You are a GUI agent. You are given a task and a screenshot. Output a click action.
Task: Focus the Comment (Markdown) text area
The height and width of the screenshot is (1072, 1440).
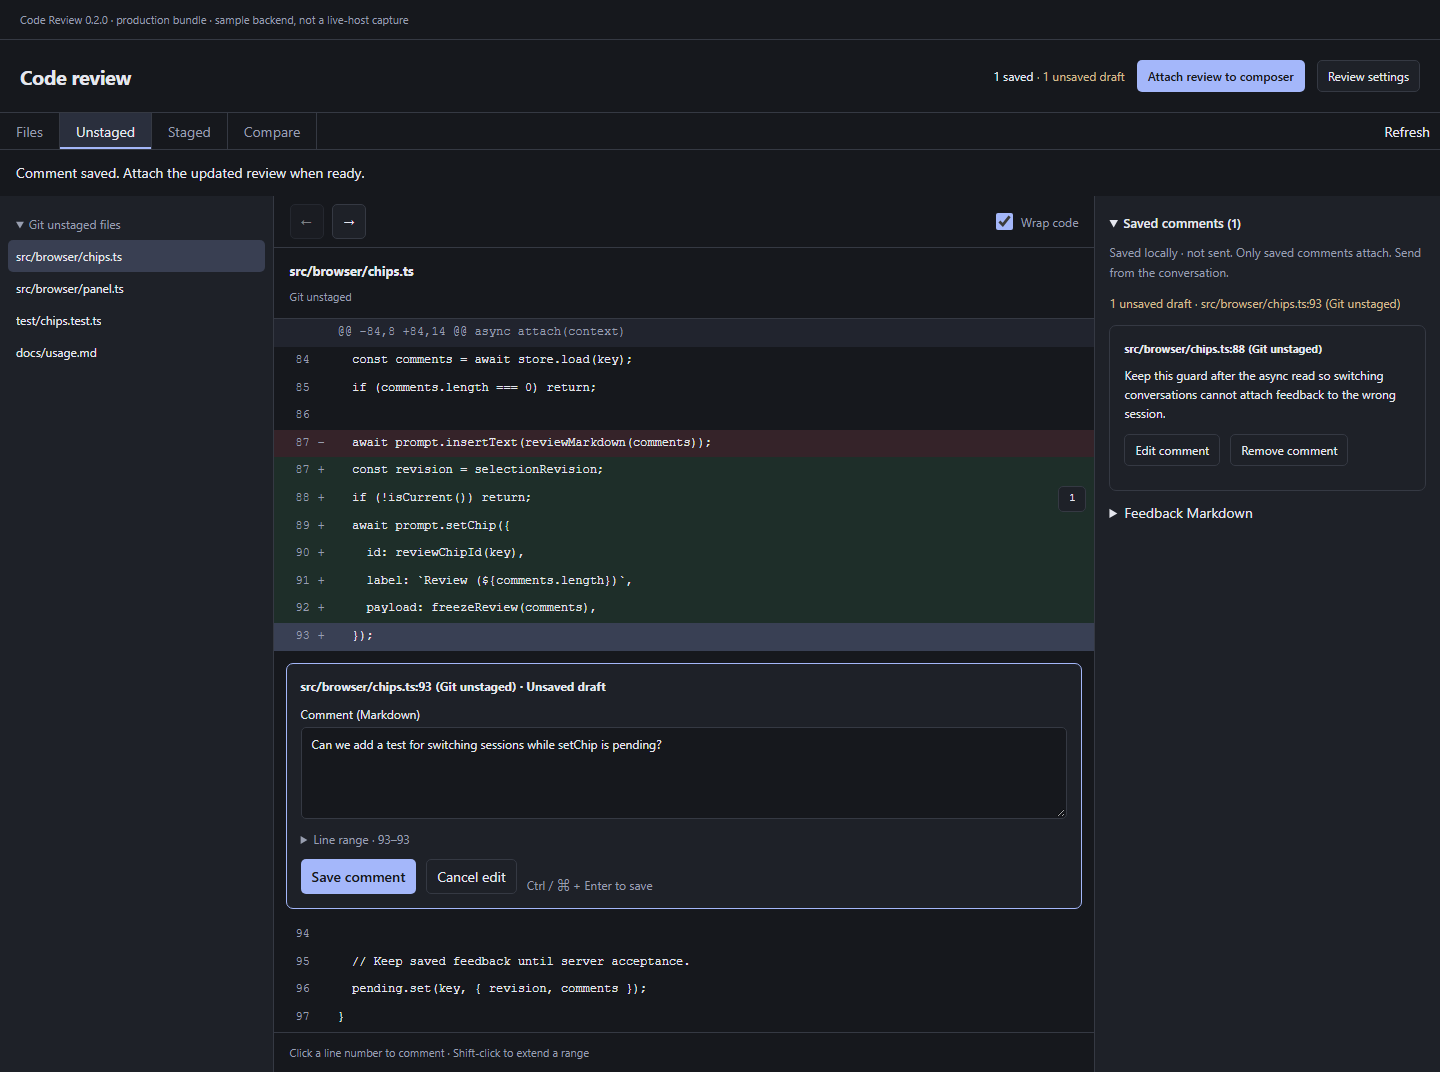click(684, 773)
